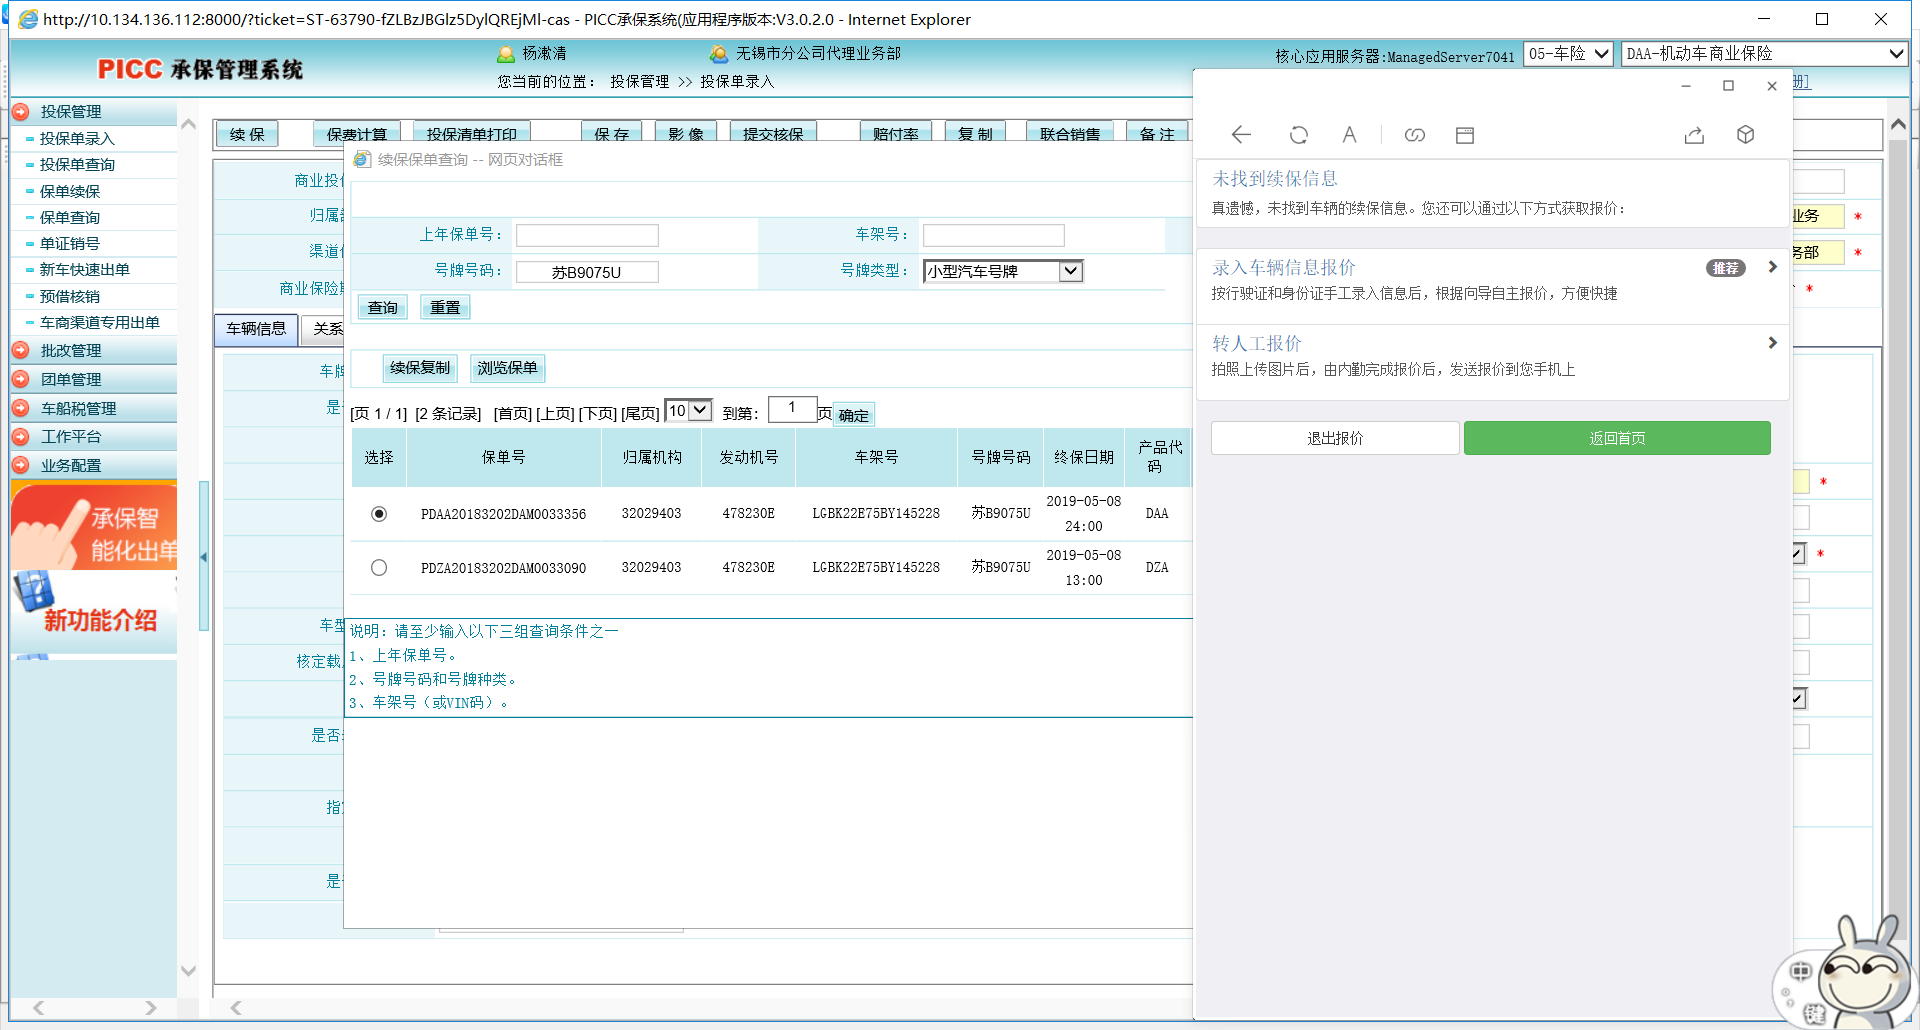Click the share arrow icon
Viewport: 1920px width, 1030px height.
(1694, 135)
